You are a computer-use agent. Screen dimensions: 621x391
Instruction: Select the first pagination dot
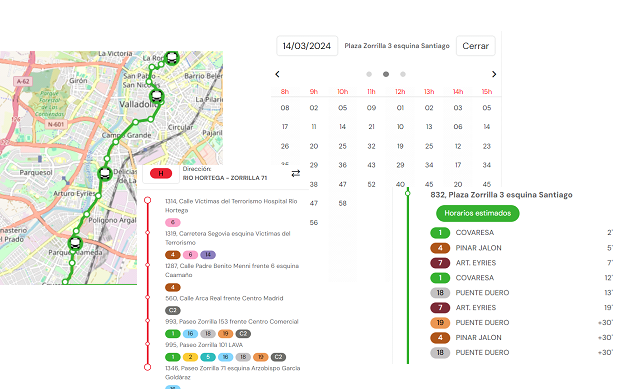tap(369, 74)
